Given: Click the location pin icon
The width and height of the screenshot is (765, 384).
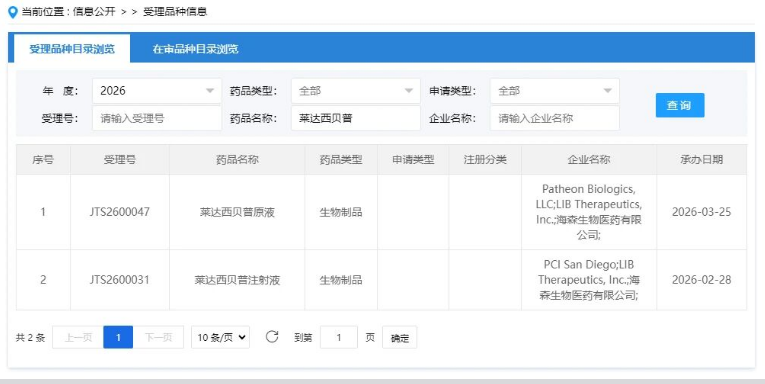Looking at the screenshot, I should [13, 12].
